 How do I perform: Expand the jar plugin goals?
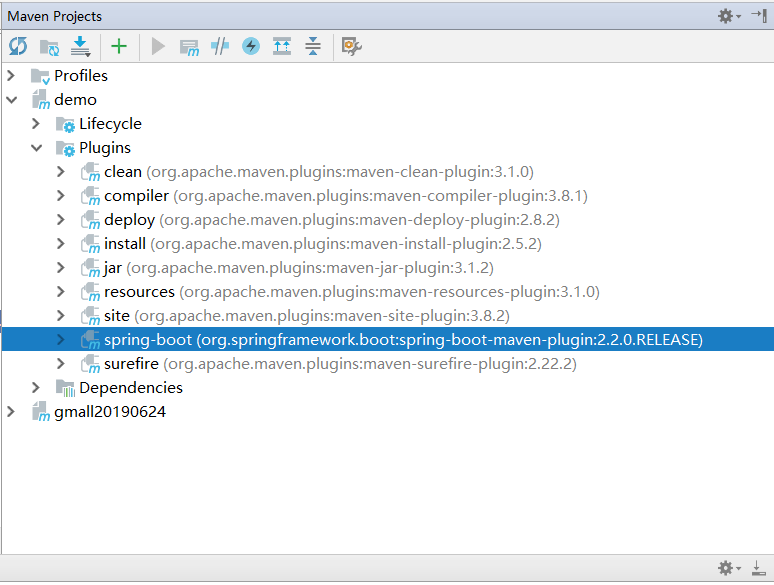coord(61,268)
